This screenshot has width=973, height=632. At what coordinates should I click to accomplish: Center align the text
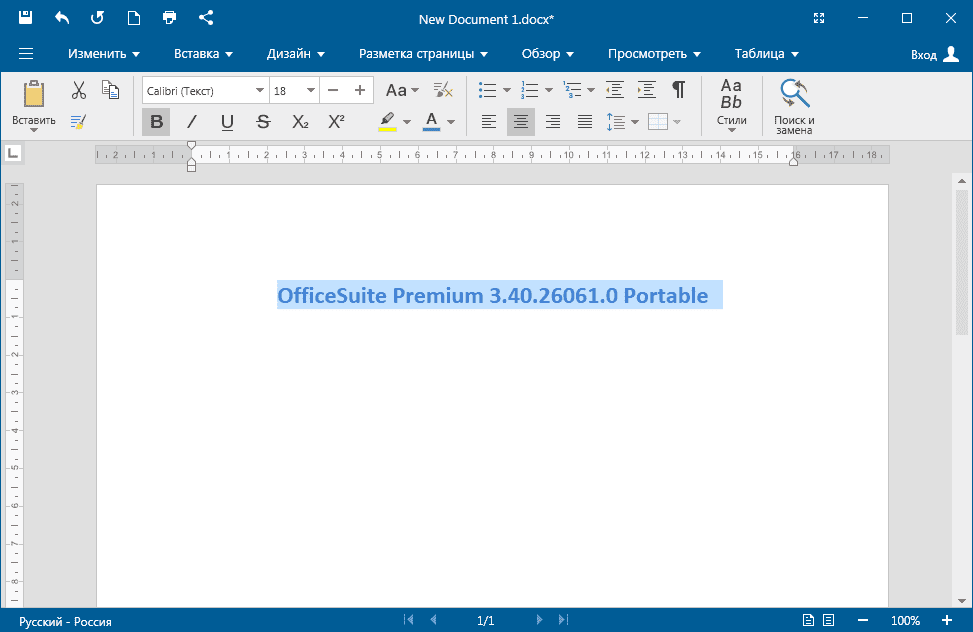coord(521,122)
